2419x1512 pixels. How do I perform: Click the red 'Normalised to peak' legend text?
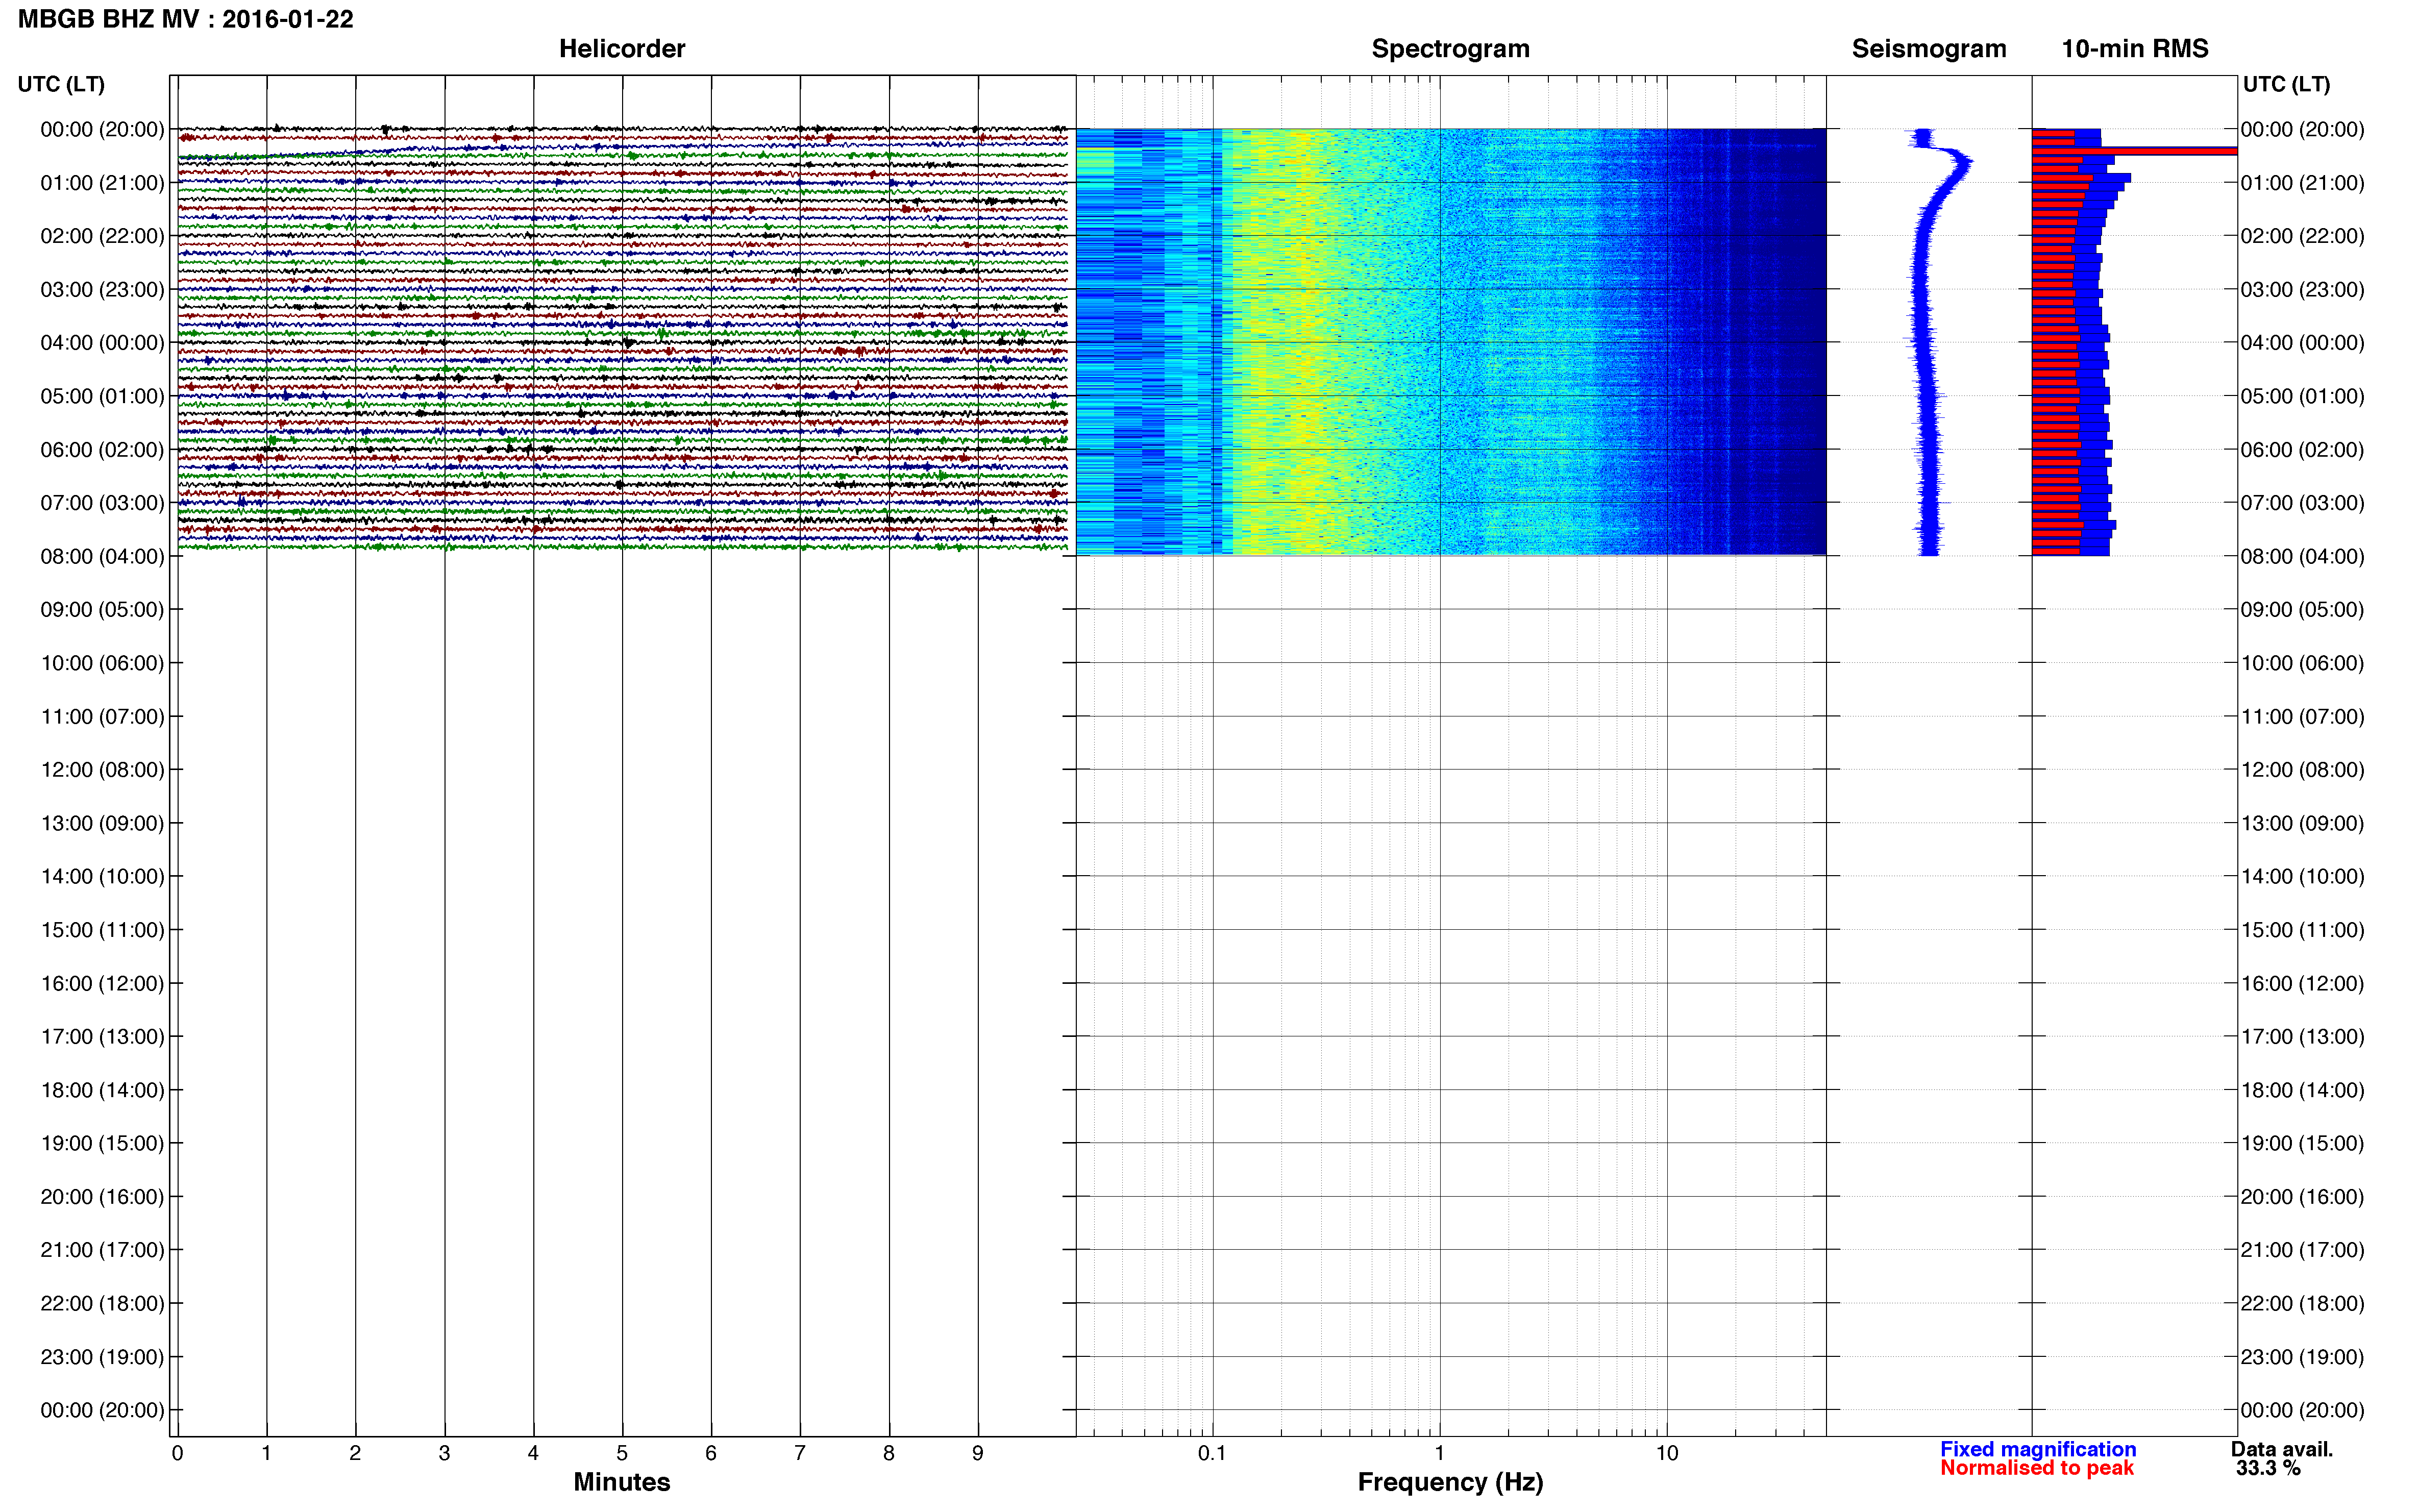(x=2037, y=1468)
